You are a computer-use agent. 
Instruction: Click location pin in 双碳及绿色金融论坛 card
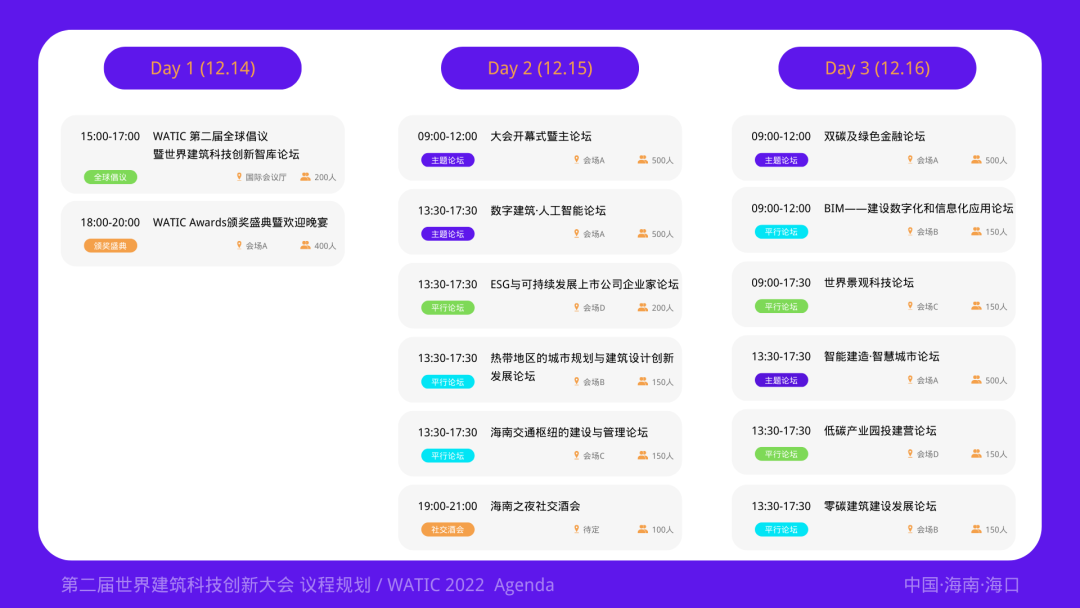point(910,160)
